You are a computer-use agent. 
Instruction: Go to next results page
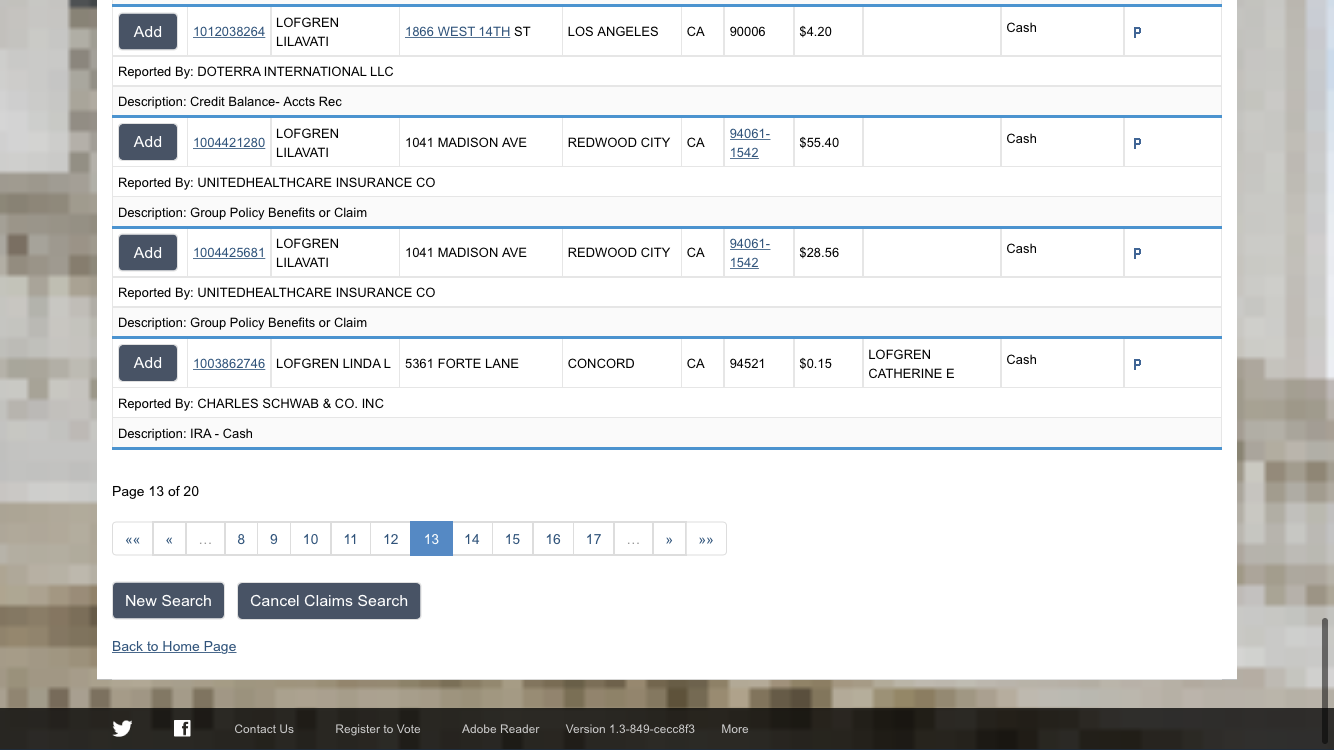click(669, 539)
